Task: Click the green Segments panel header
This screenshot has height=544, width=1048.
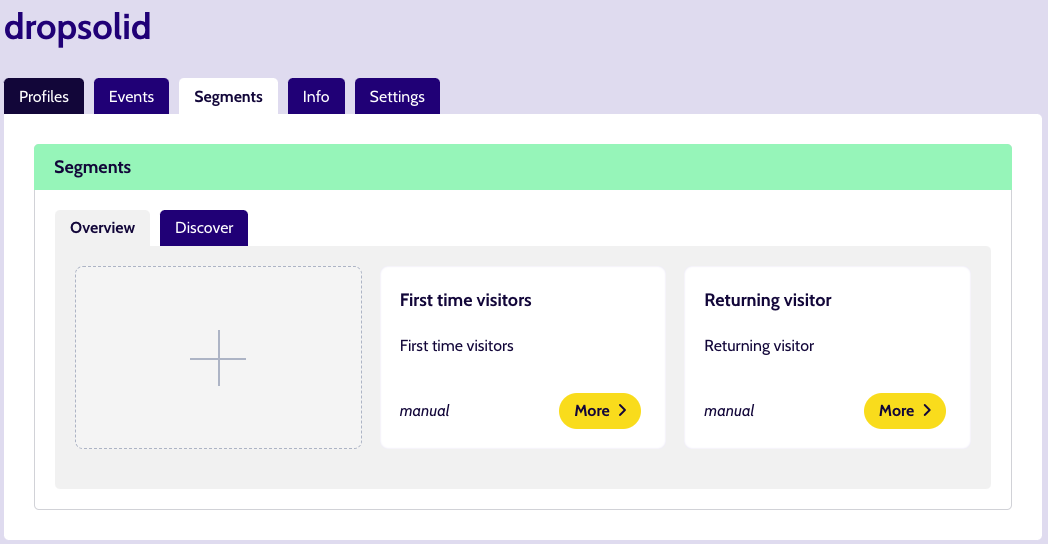Action: (523, 167)
